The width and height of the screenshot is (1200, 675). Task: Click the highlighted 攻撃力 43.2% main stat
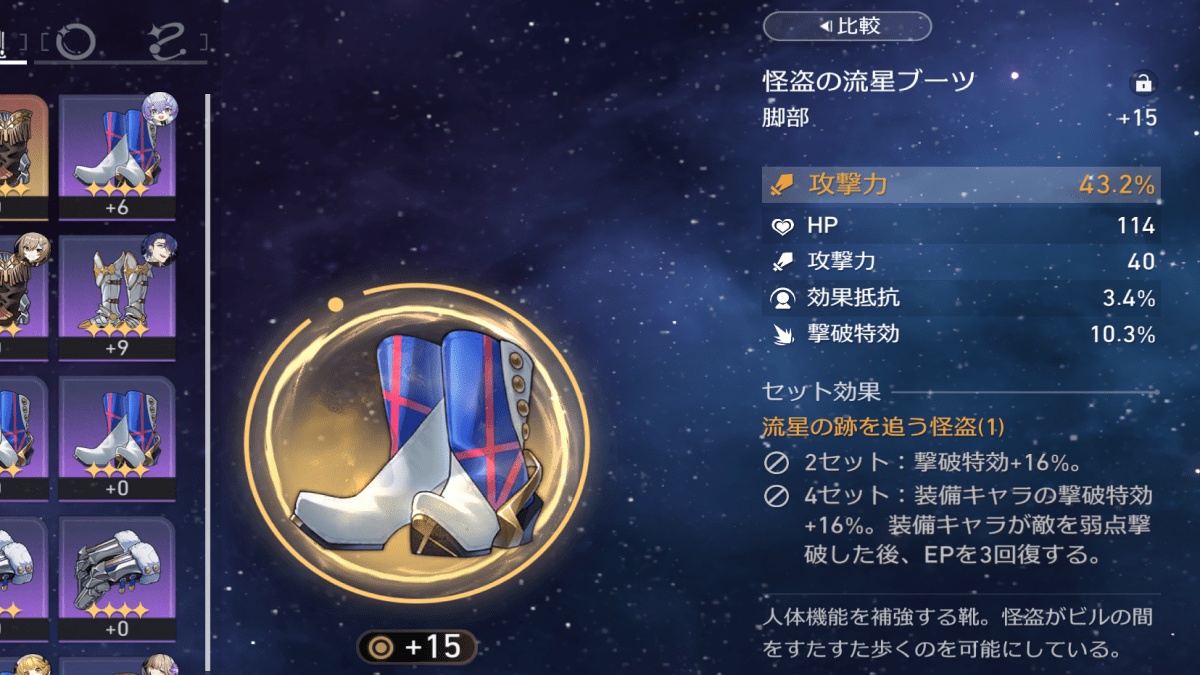click(x=961, y=185)
